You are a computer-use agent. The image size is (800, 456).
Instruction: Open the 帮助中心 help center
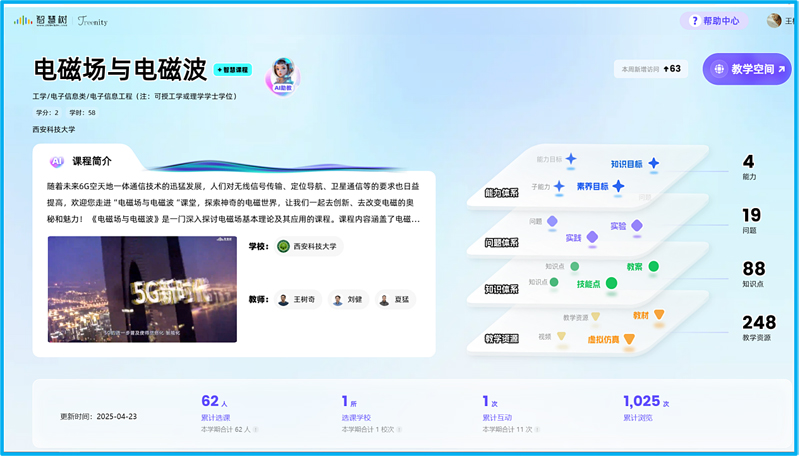[x=714, y=20]
